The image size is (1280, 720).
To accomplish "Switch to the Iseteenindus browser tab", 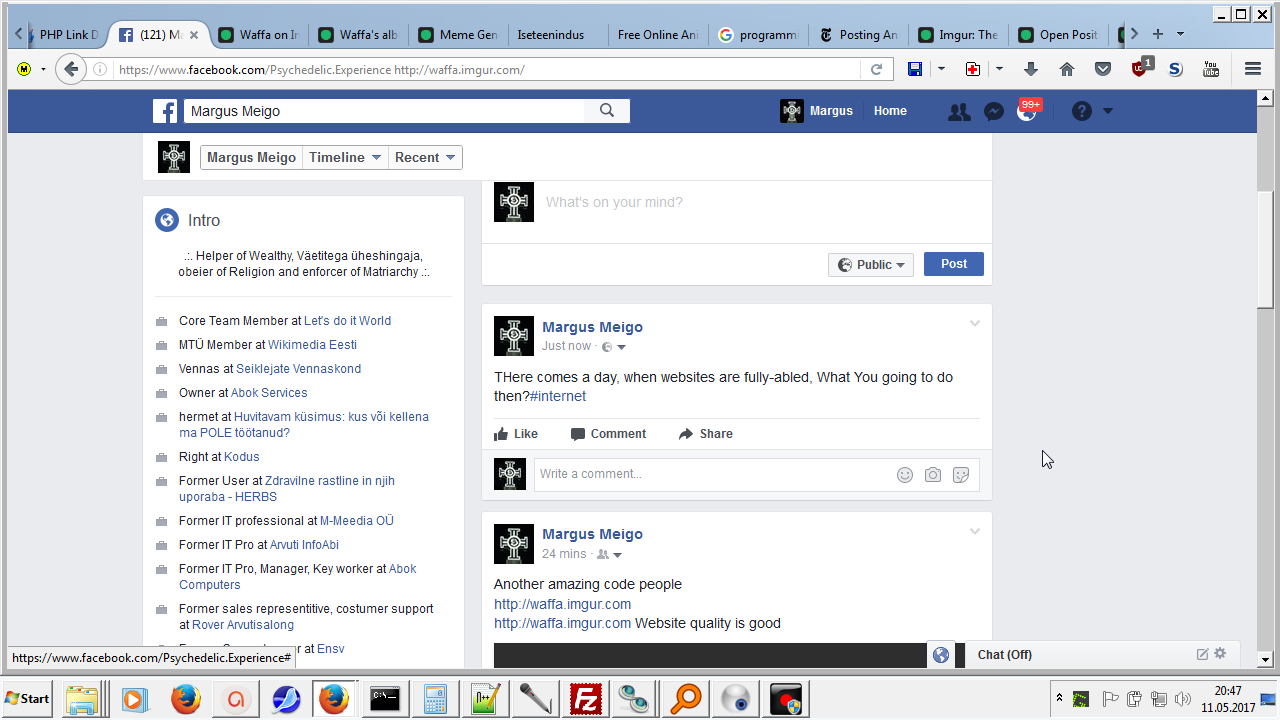I will point(558,35).
